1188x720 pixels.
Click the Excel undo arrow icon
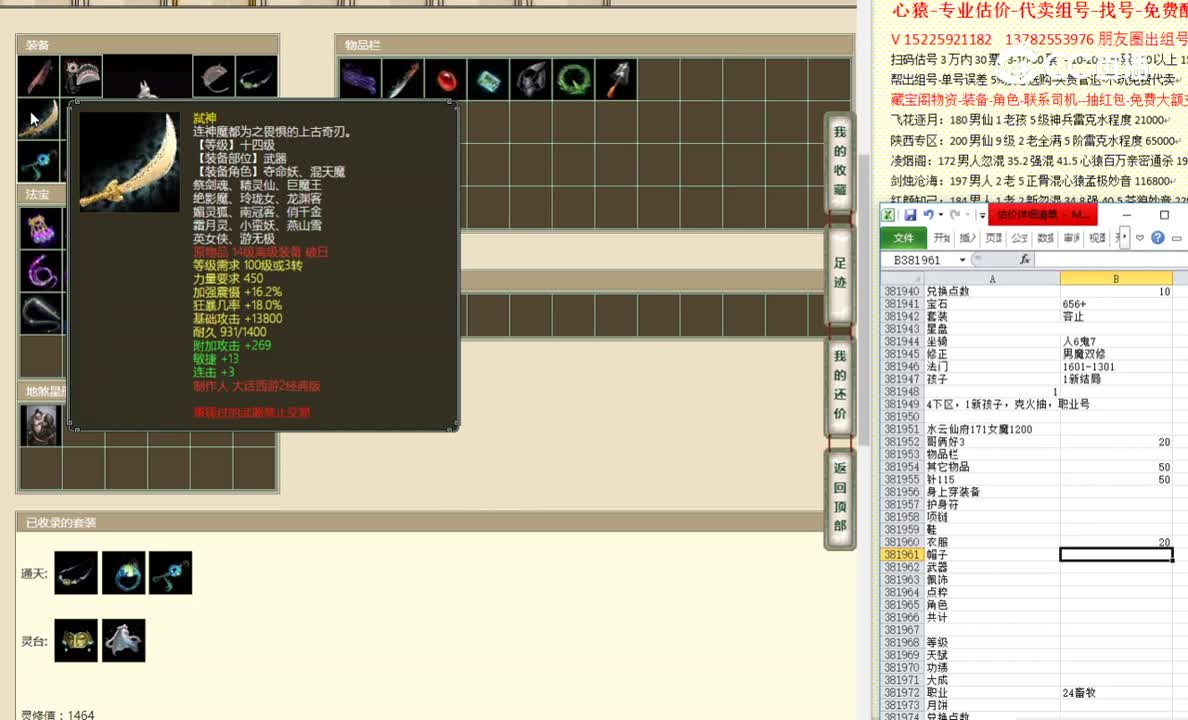[928, 215]
